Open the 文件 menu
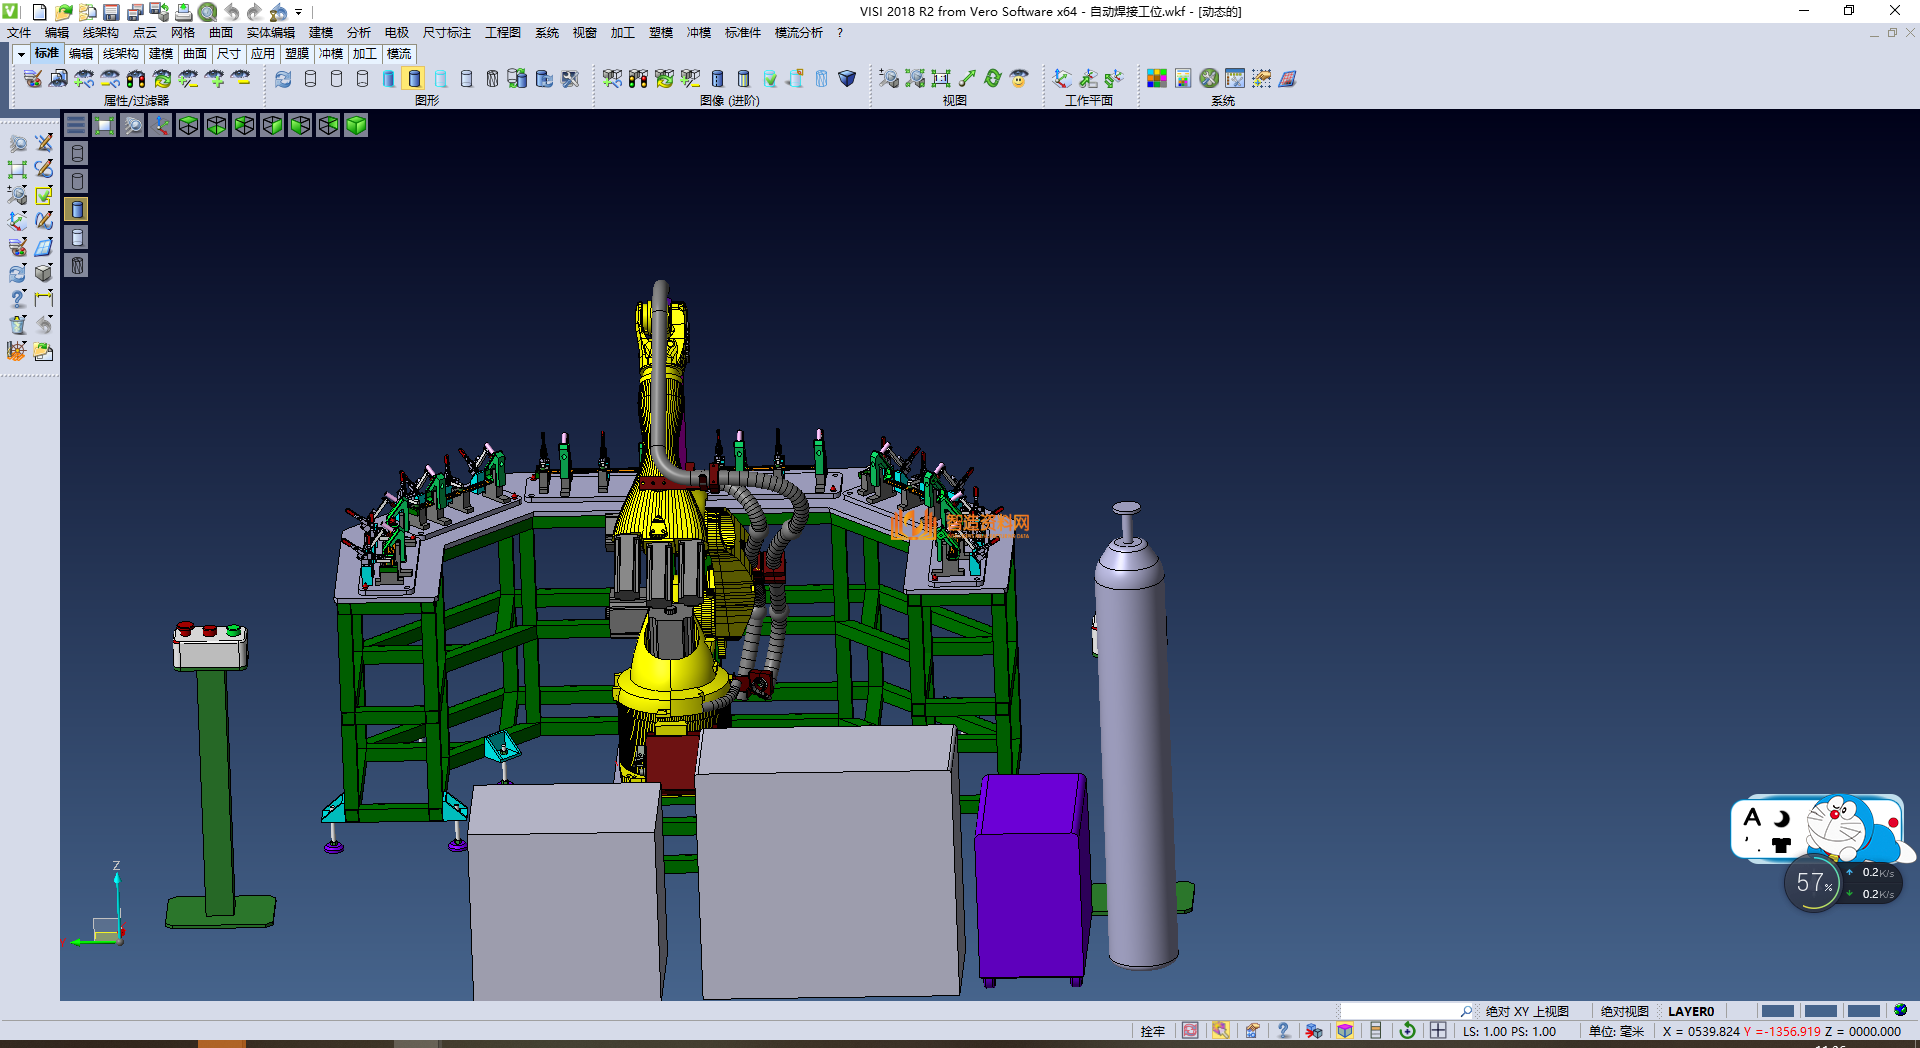This screenshot has width=1920, height=1048. pos(19,33)
